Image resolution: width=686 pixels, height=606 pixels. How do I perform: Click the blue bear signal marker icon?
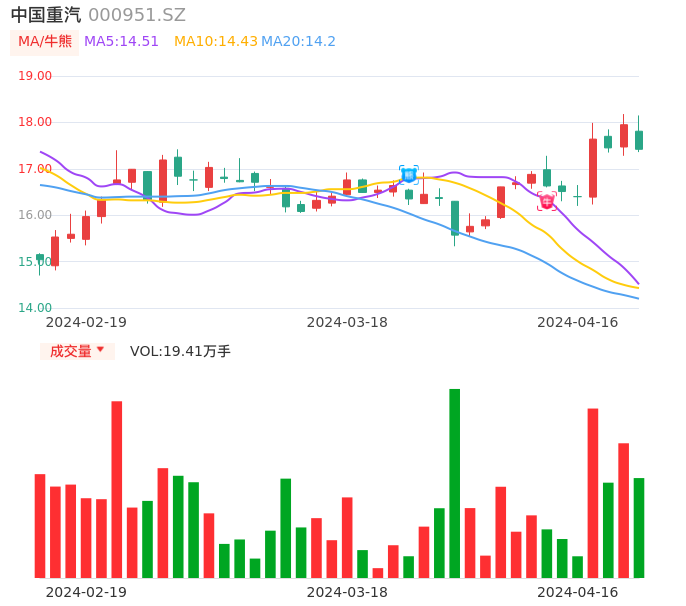click(x=409, y=175)
